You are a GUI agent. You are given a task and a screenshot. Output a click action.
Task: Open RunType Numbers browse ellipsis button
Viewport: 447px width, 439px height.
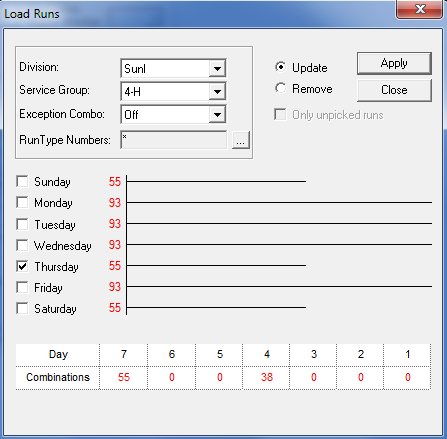pos(241,140)
